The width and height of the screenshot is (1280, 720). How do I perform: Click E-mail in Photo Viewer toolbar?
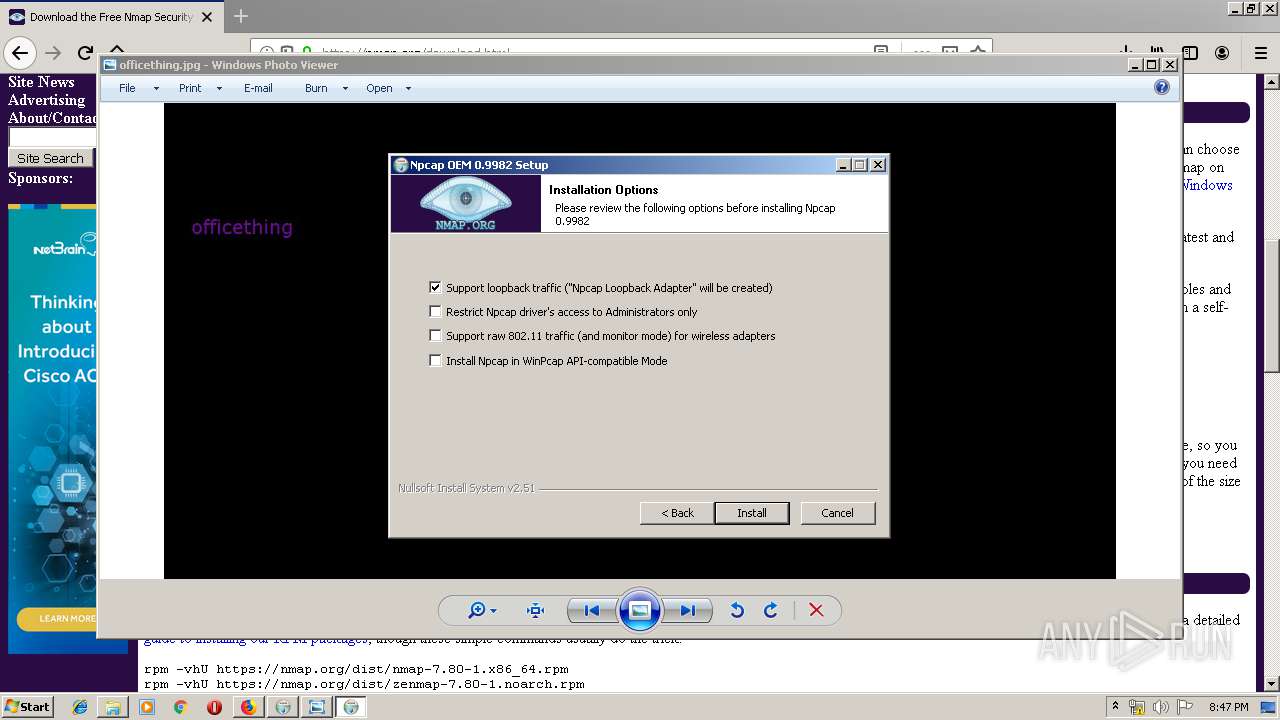point(258,88)
